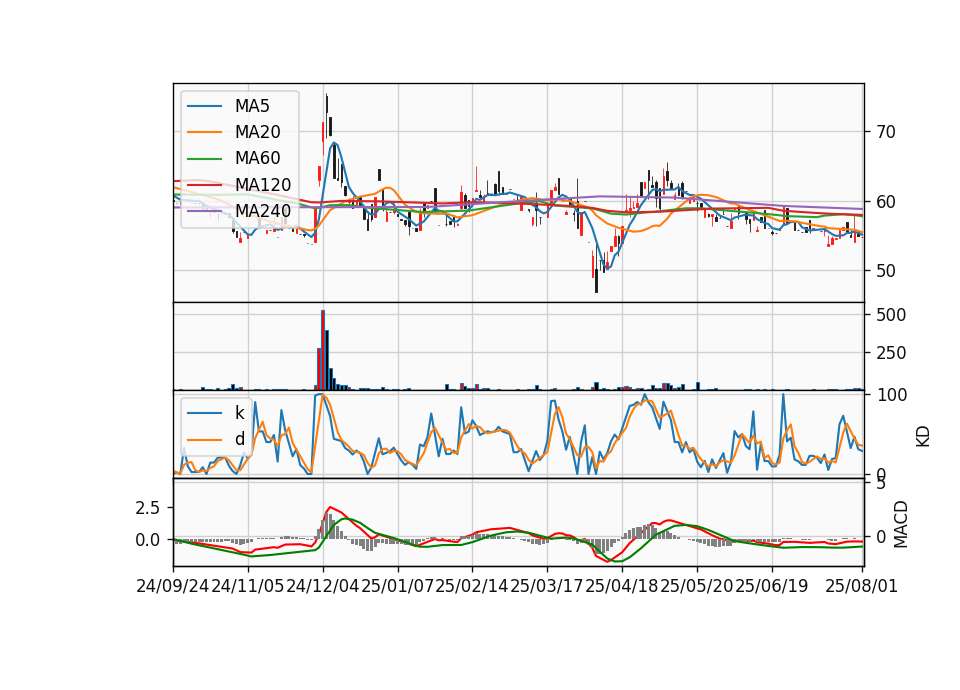Click the MACD axis title
The height and width of the screenshot is (690, 960).
pos(900,525)
